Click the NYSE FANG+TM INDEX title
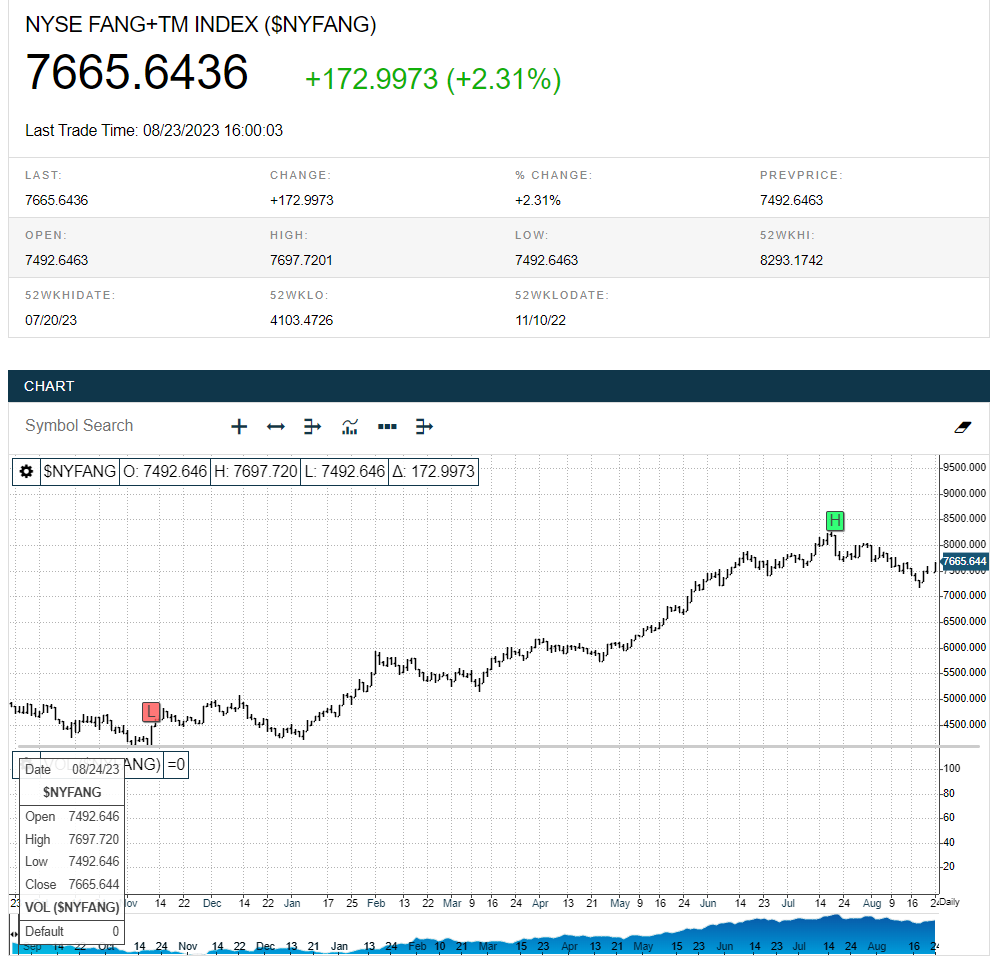The image size is (996, 967). click(201, 25)
